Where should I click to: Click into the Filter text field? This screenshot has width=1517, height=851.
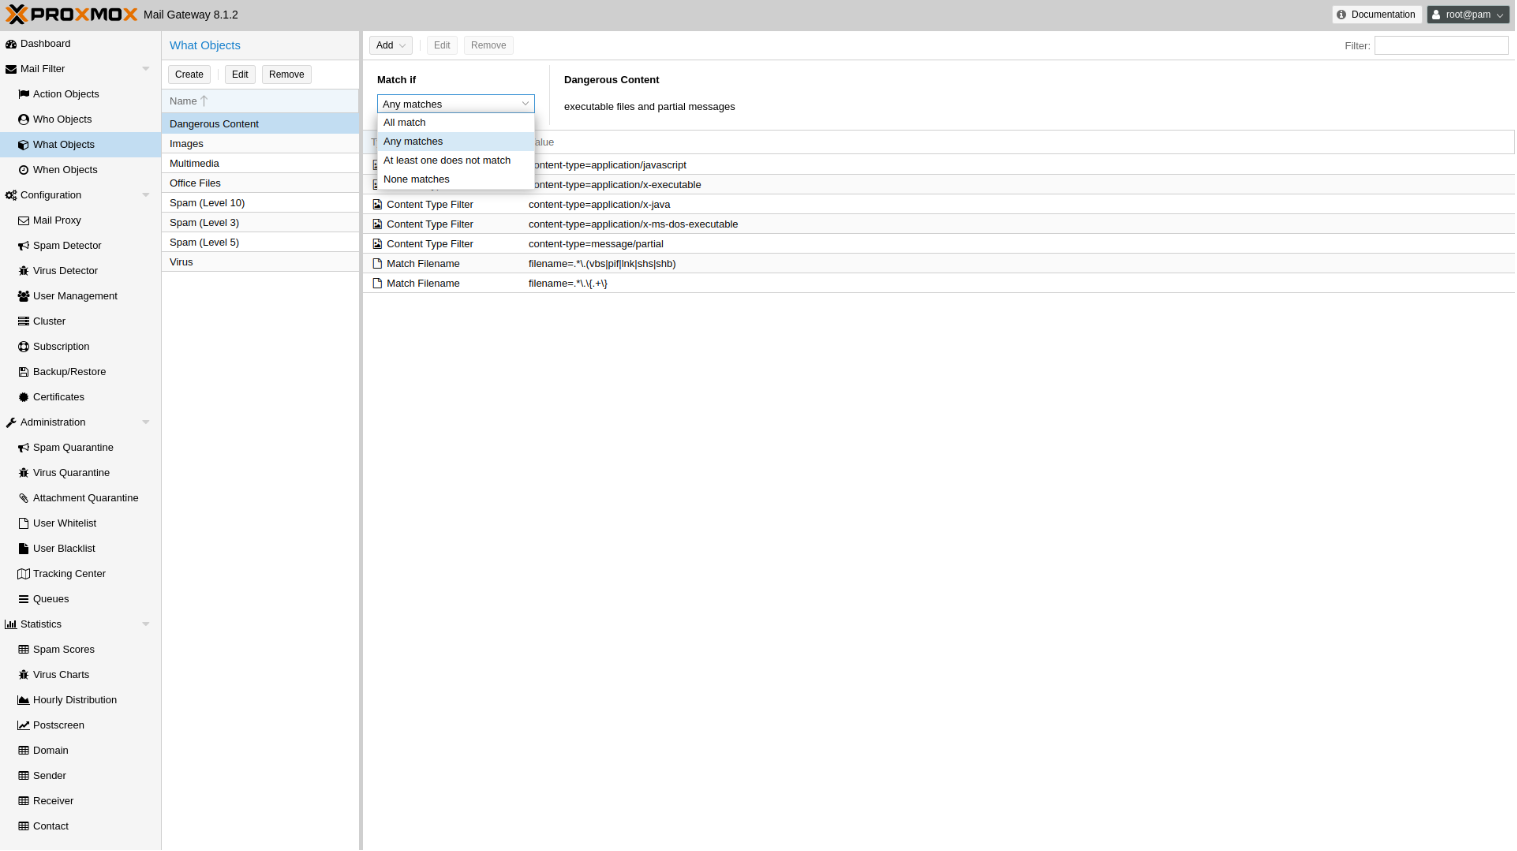coord(1440,46)
